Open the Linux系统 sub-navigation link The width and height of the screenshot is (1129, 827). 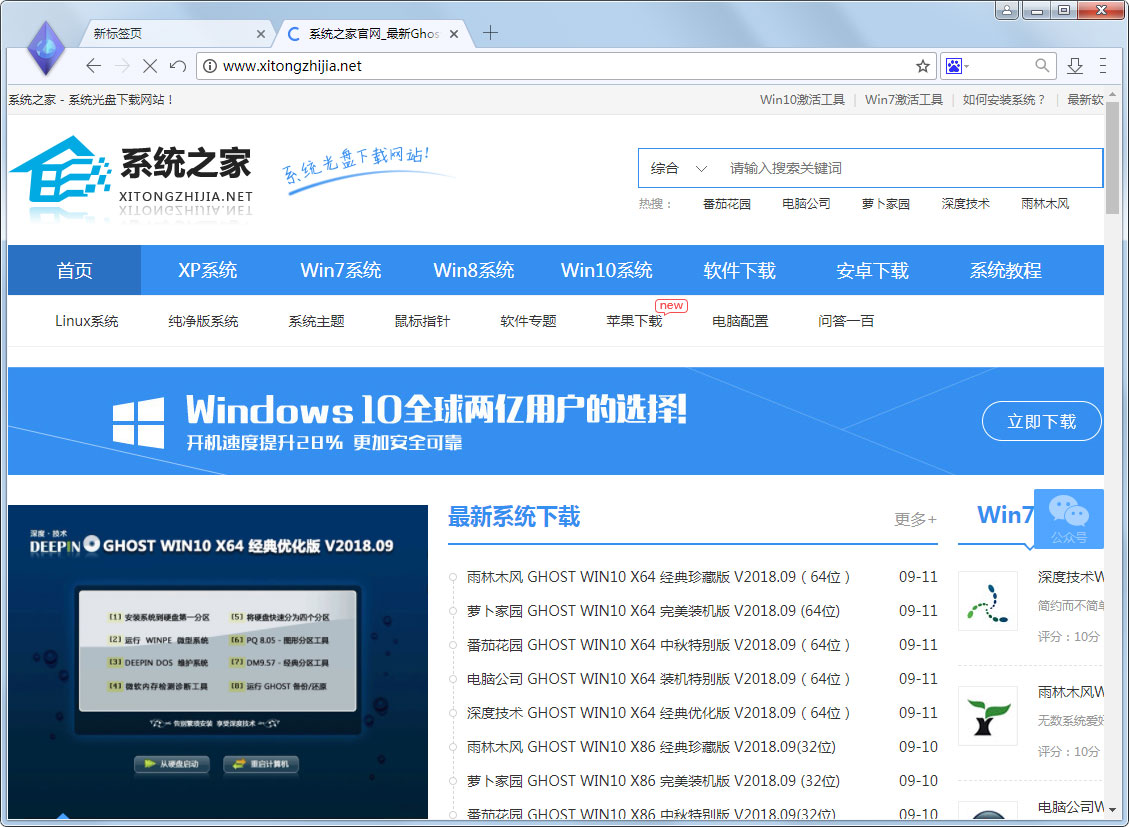coord(86,321)
